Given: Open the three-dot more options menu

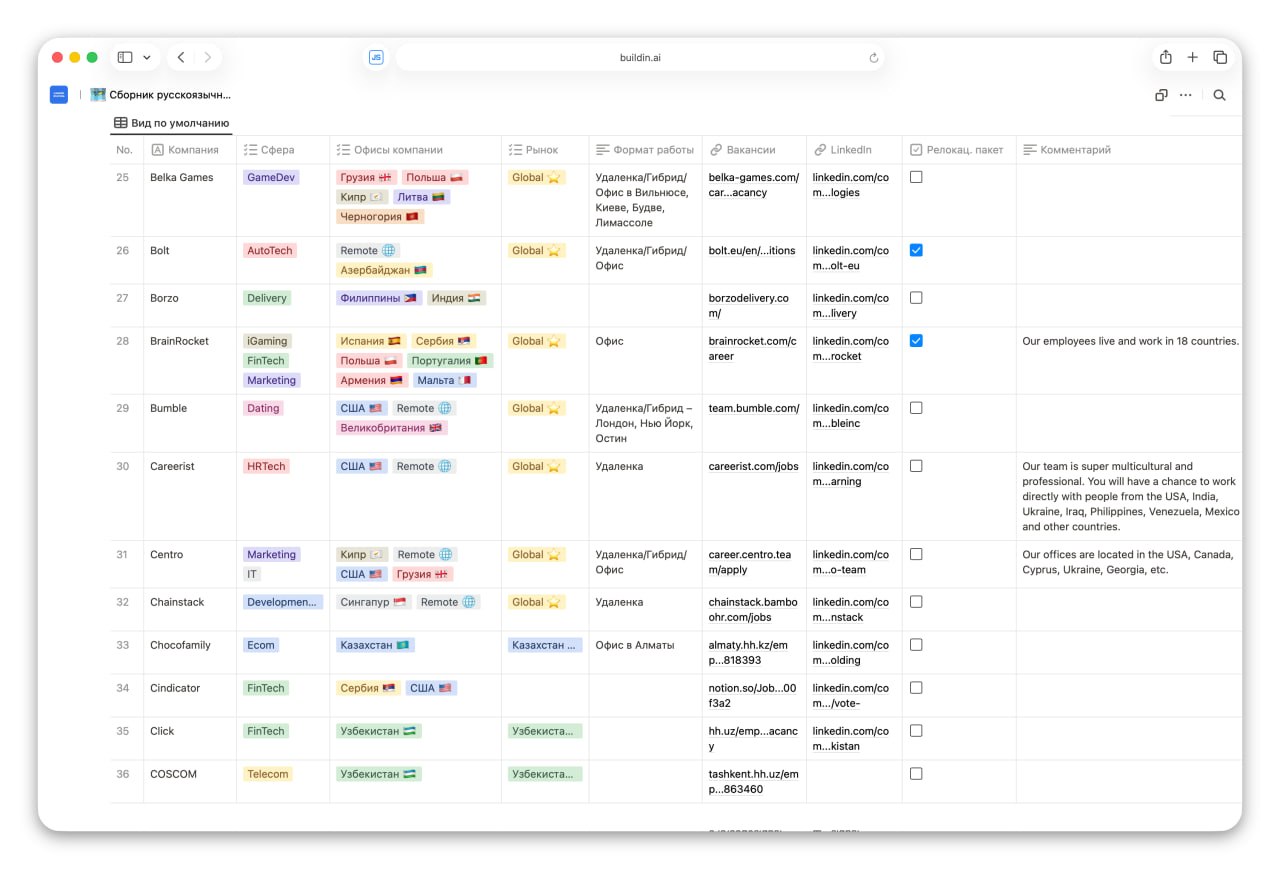Looking at the screenshot, I should pos(1186,95).
